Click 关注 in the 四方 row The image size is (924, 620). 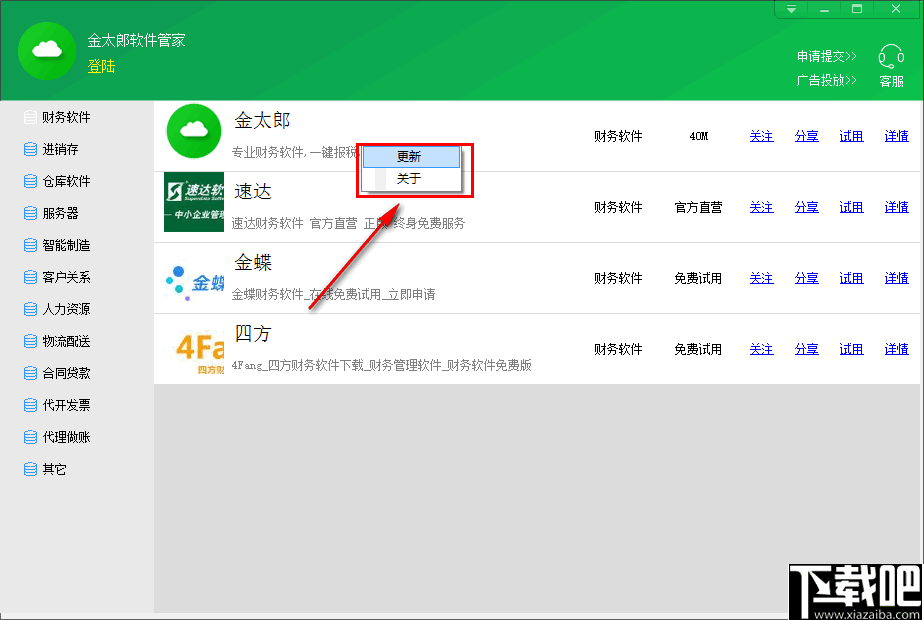click(761, 349)
